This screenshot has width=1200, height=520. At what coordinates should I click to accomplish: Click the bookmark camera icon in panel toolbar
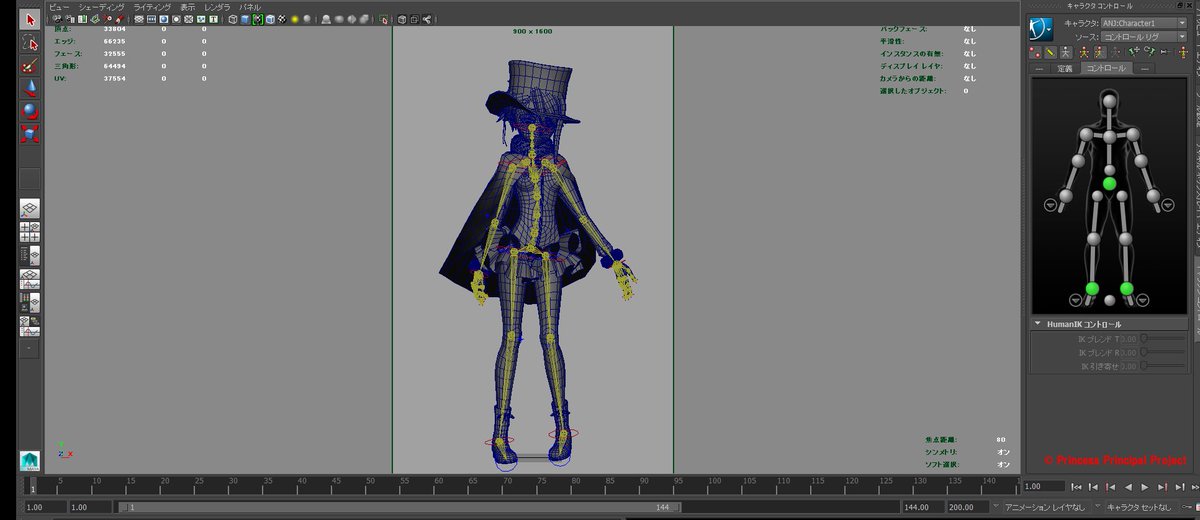point(82,18)
